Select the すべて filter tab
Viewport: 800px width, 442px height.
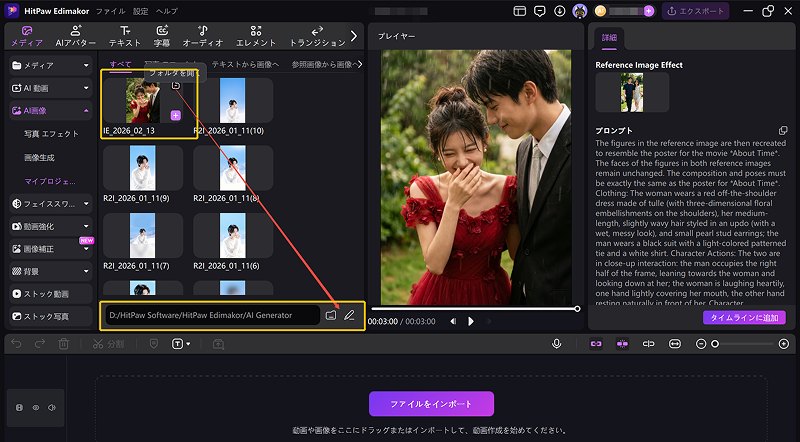(121, 64)
